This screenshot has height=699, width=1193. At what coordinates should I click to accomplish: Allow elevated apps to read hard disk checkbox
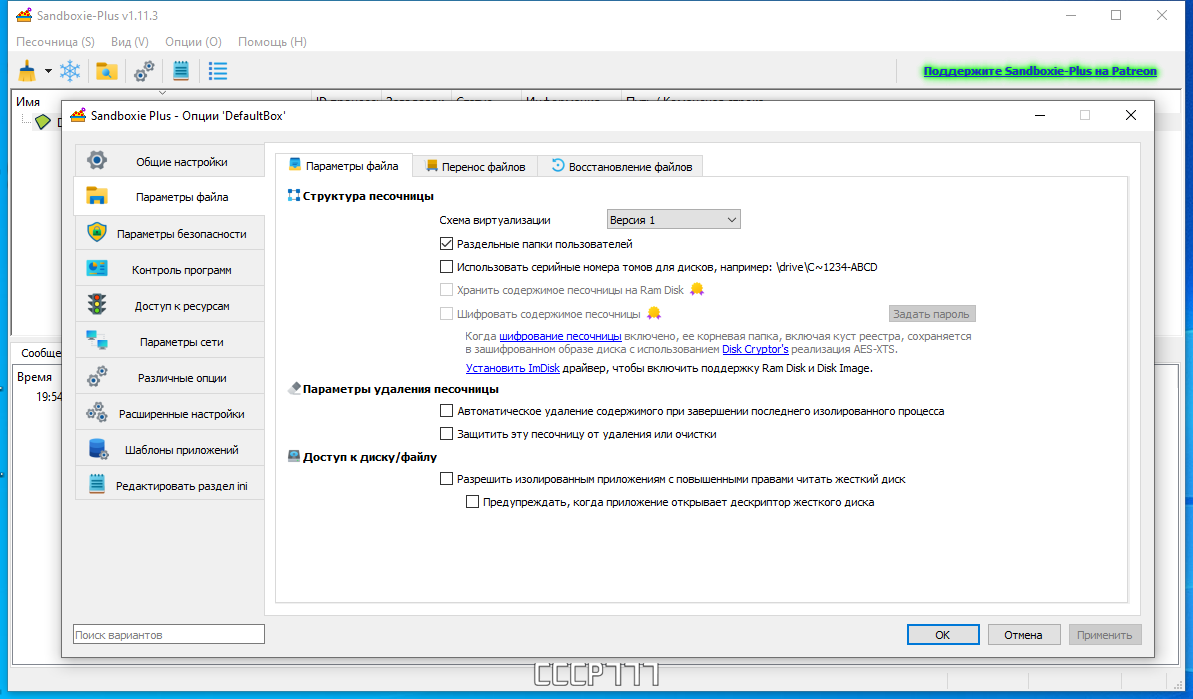447,479
